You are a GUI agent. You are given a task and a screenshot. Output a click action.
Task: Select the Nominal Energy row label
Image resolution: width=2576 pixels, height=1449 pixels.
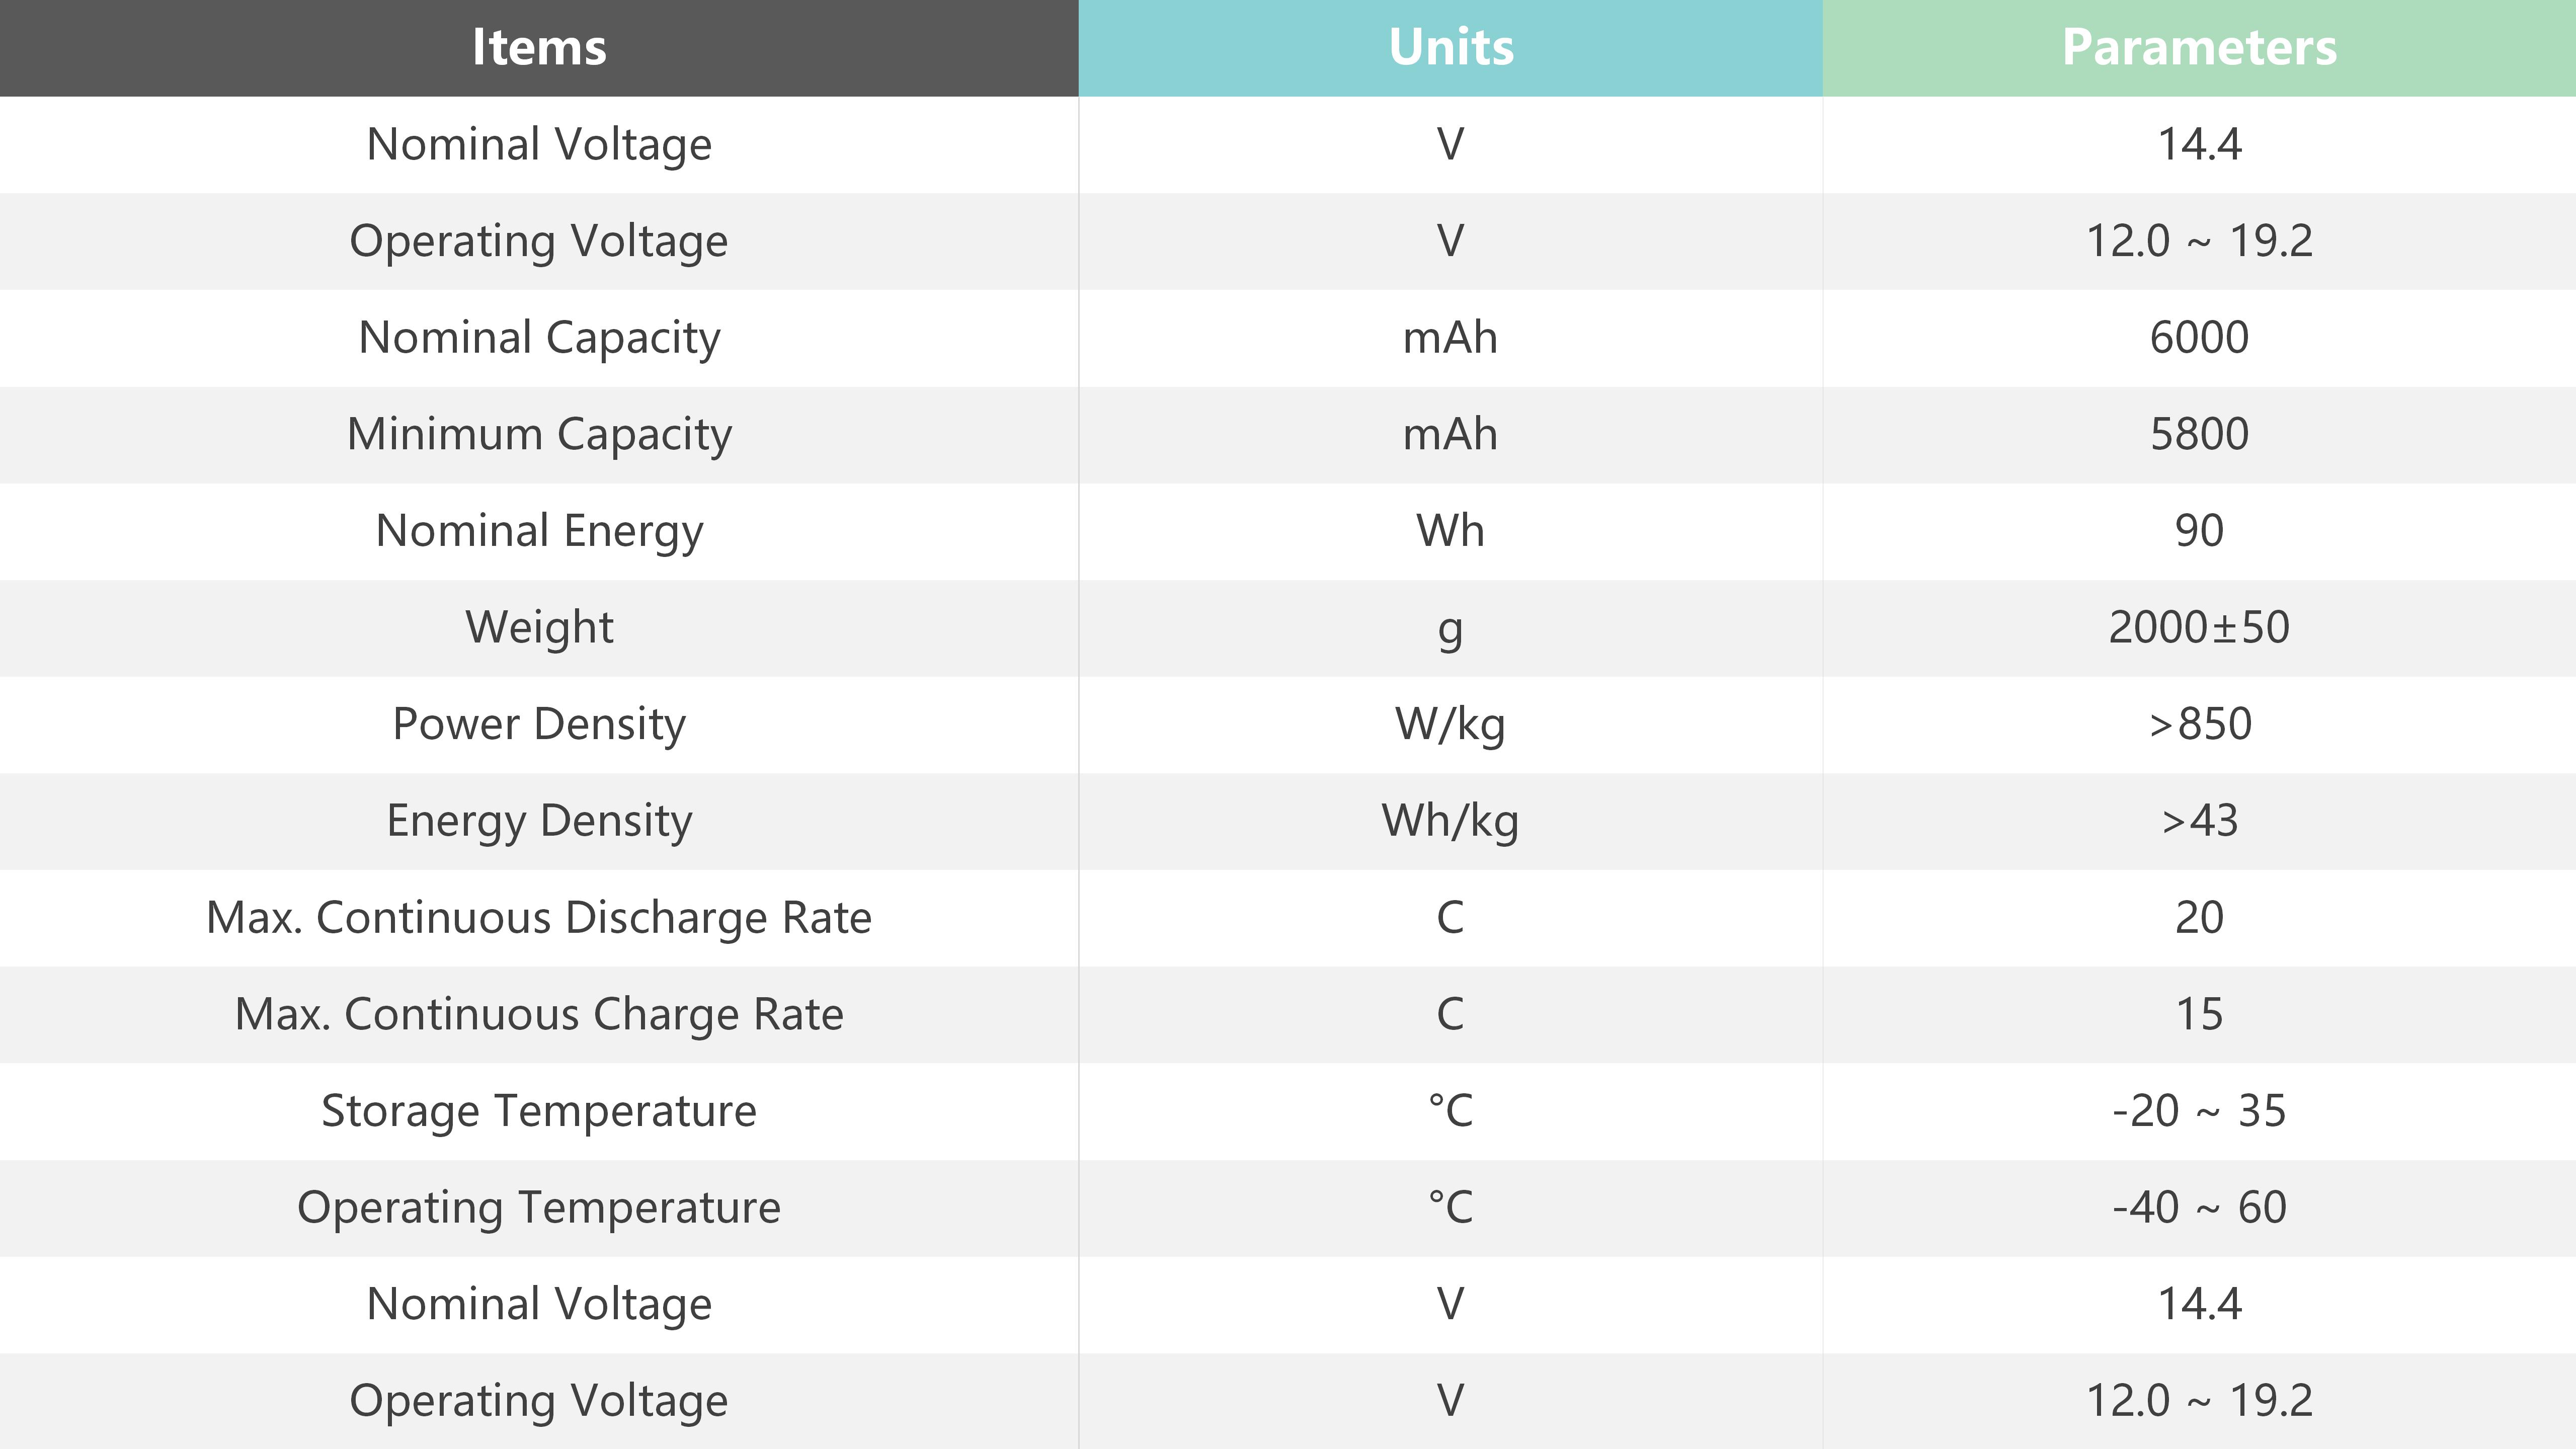(539, 531)
